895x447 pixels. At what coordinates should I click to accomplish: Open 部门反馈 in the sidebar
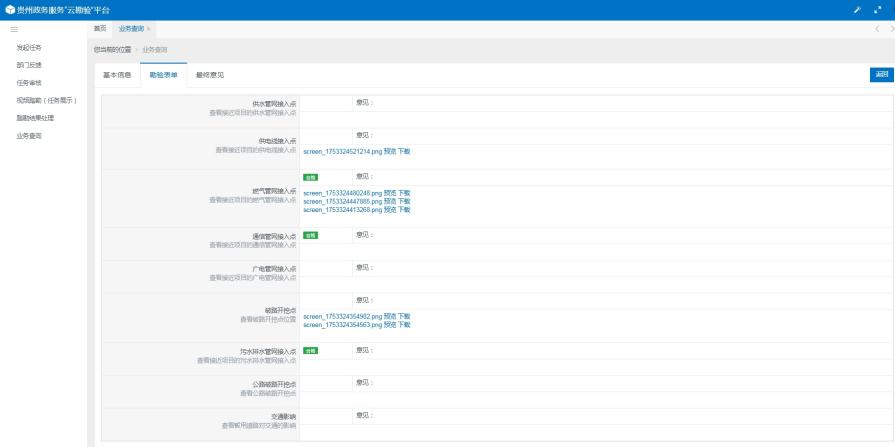(x=29, y=65)
